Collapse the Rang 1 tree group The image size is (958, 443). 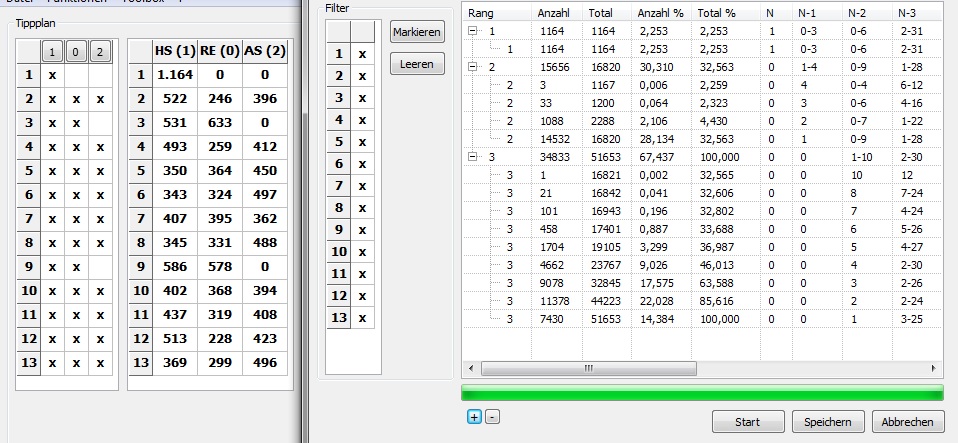[472, 31]
